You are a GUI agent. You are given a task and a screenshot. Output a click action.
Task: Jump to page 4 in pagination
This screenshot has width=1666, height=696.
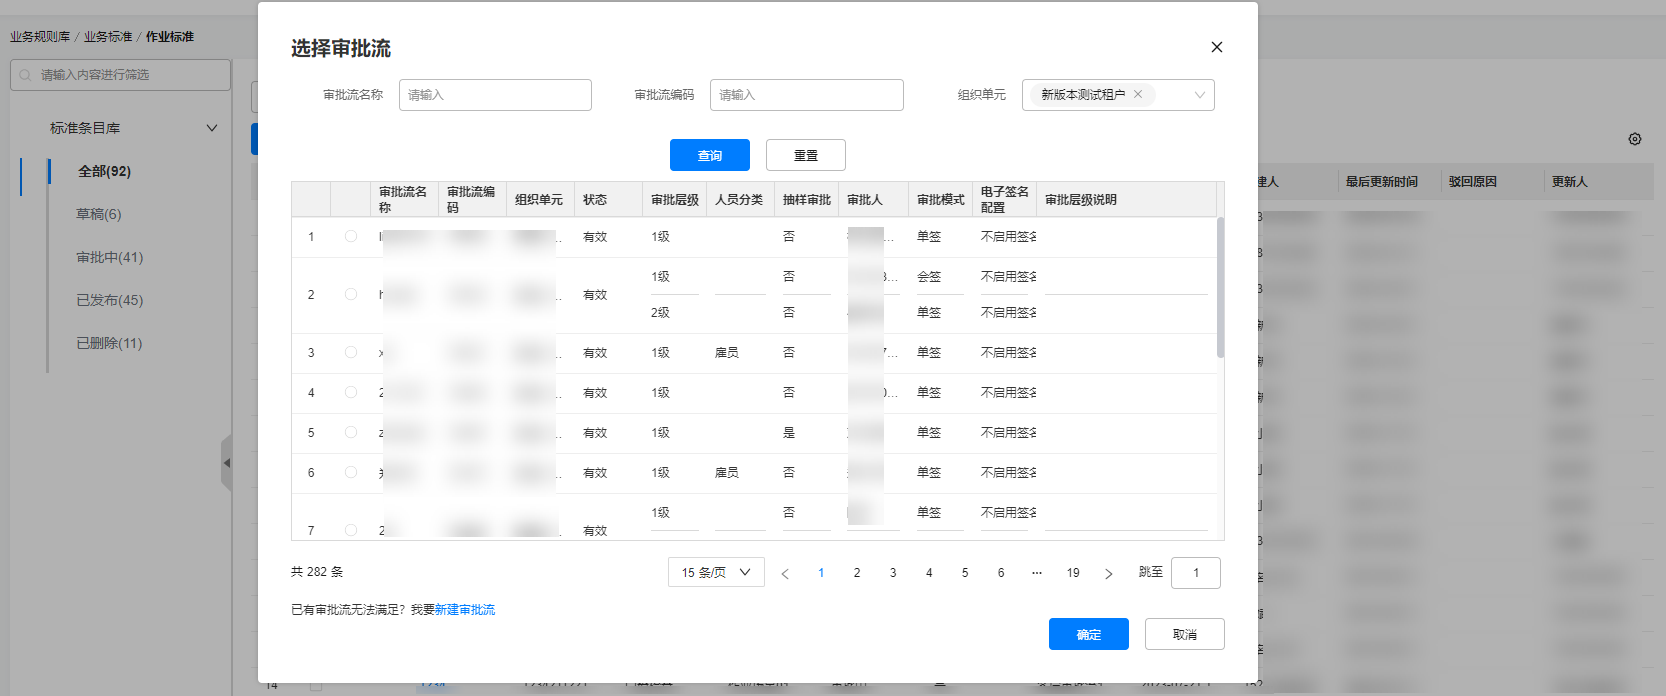point(929,573)
